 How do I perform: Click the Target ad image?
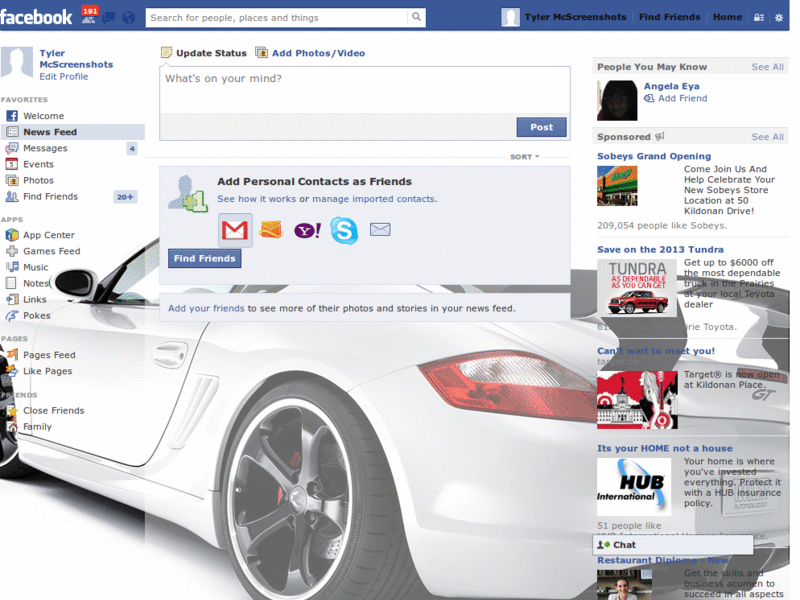[637, 400]
